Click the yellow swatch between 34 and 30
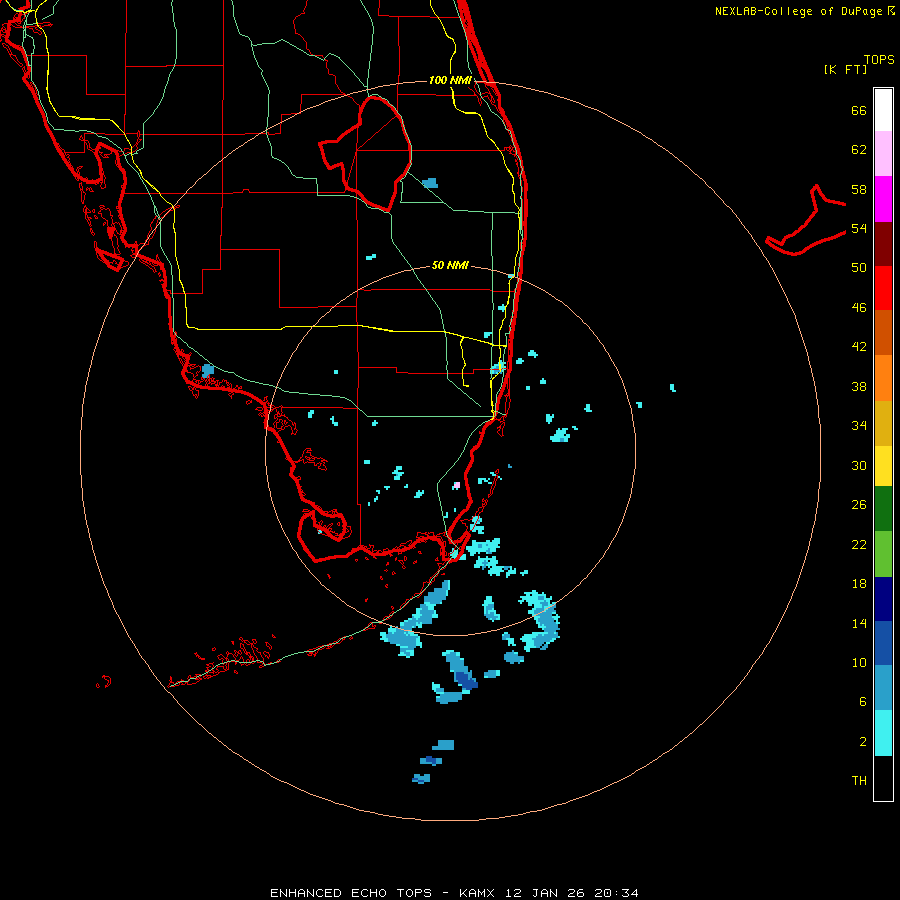The image size is (900, 900). pyautogui.click(x=883, y=466)
